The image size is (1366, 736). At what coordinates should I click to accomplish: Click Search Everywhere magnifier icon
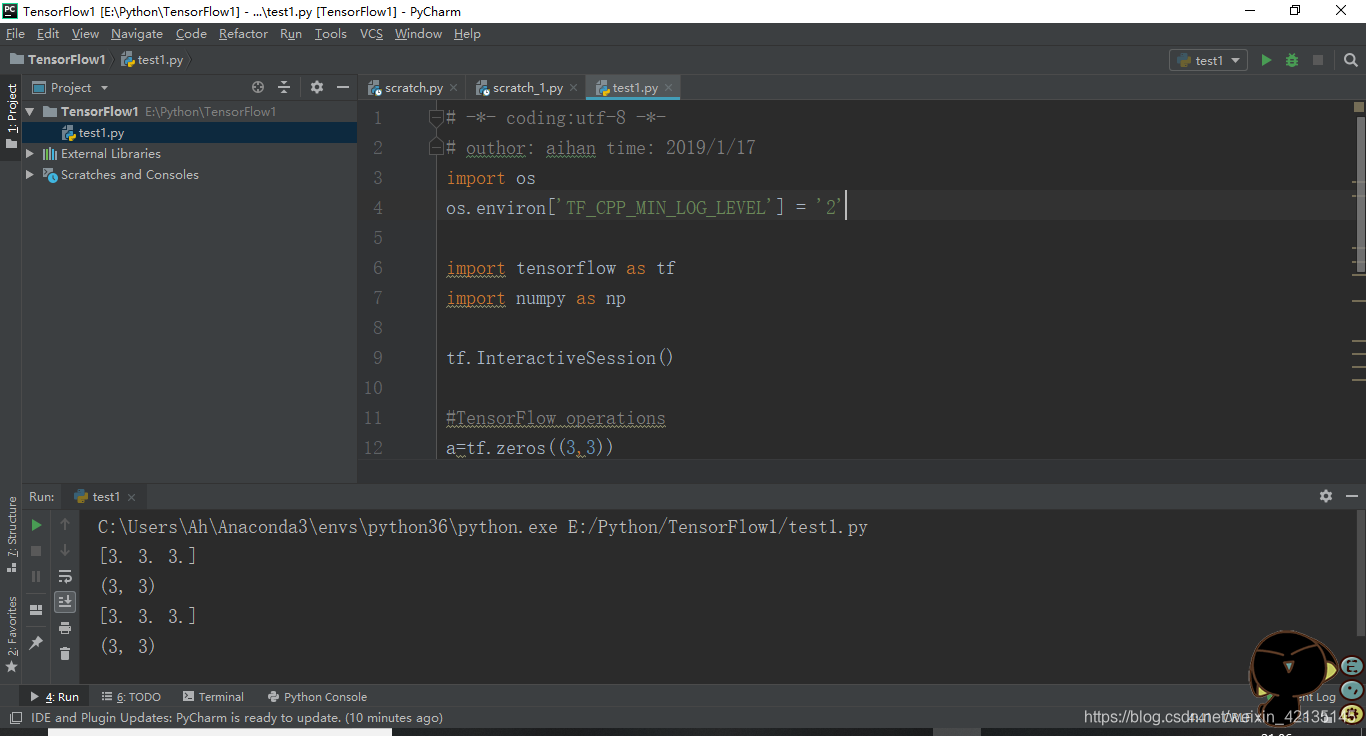[1351, 59]
